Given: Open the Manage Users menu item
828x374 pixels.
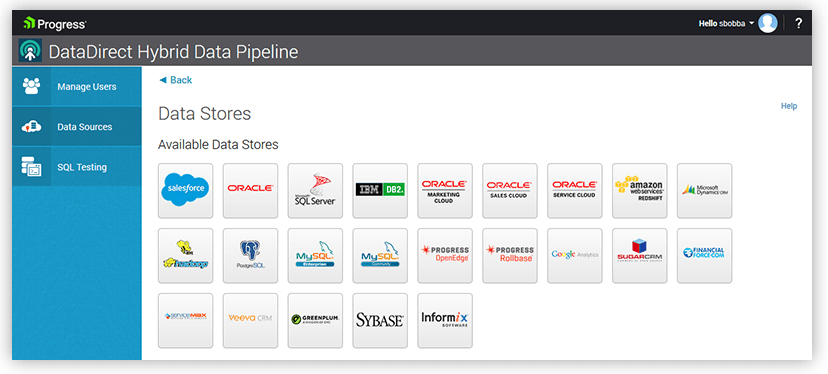Looking at the screenshot, I should pos(77,87).
